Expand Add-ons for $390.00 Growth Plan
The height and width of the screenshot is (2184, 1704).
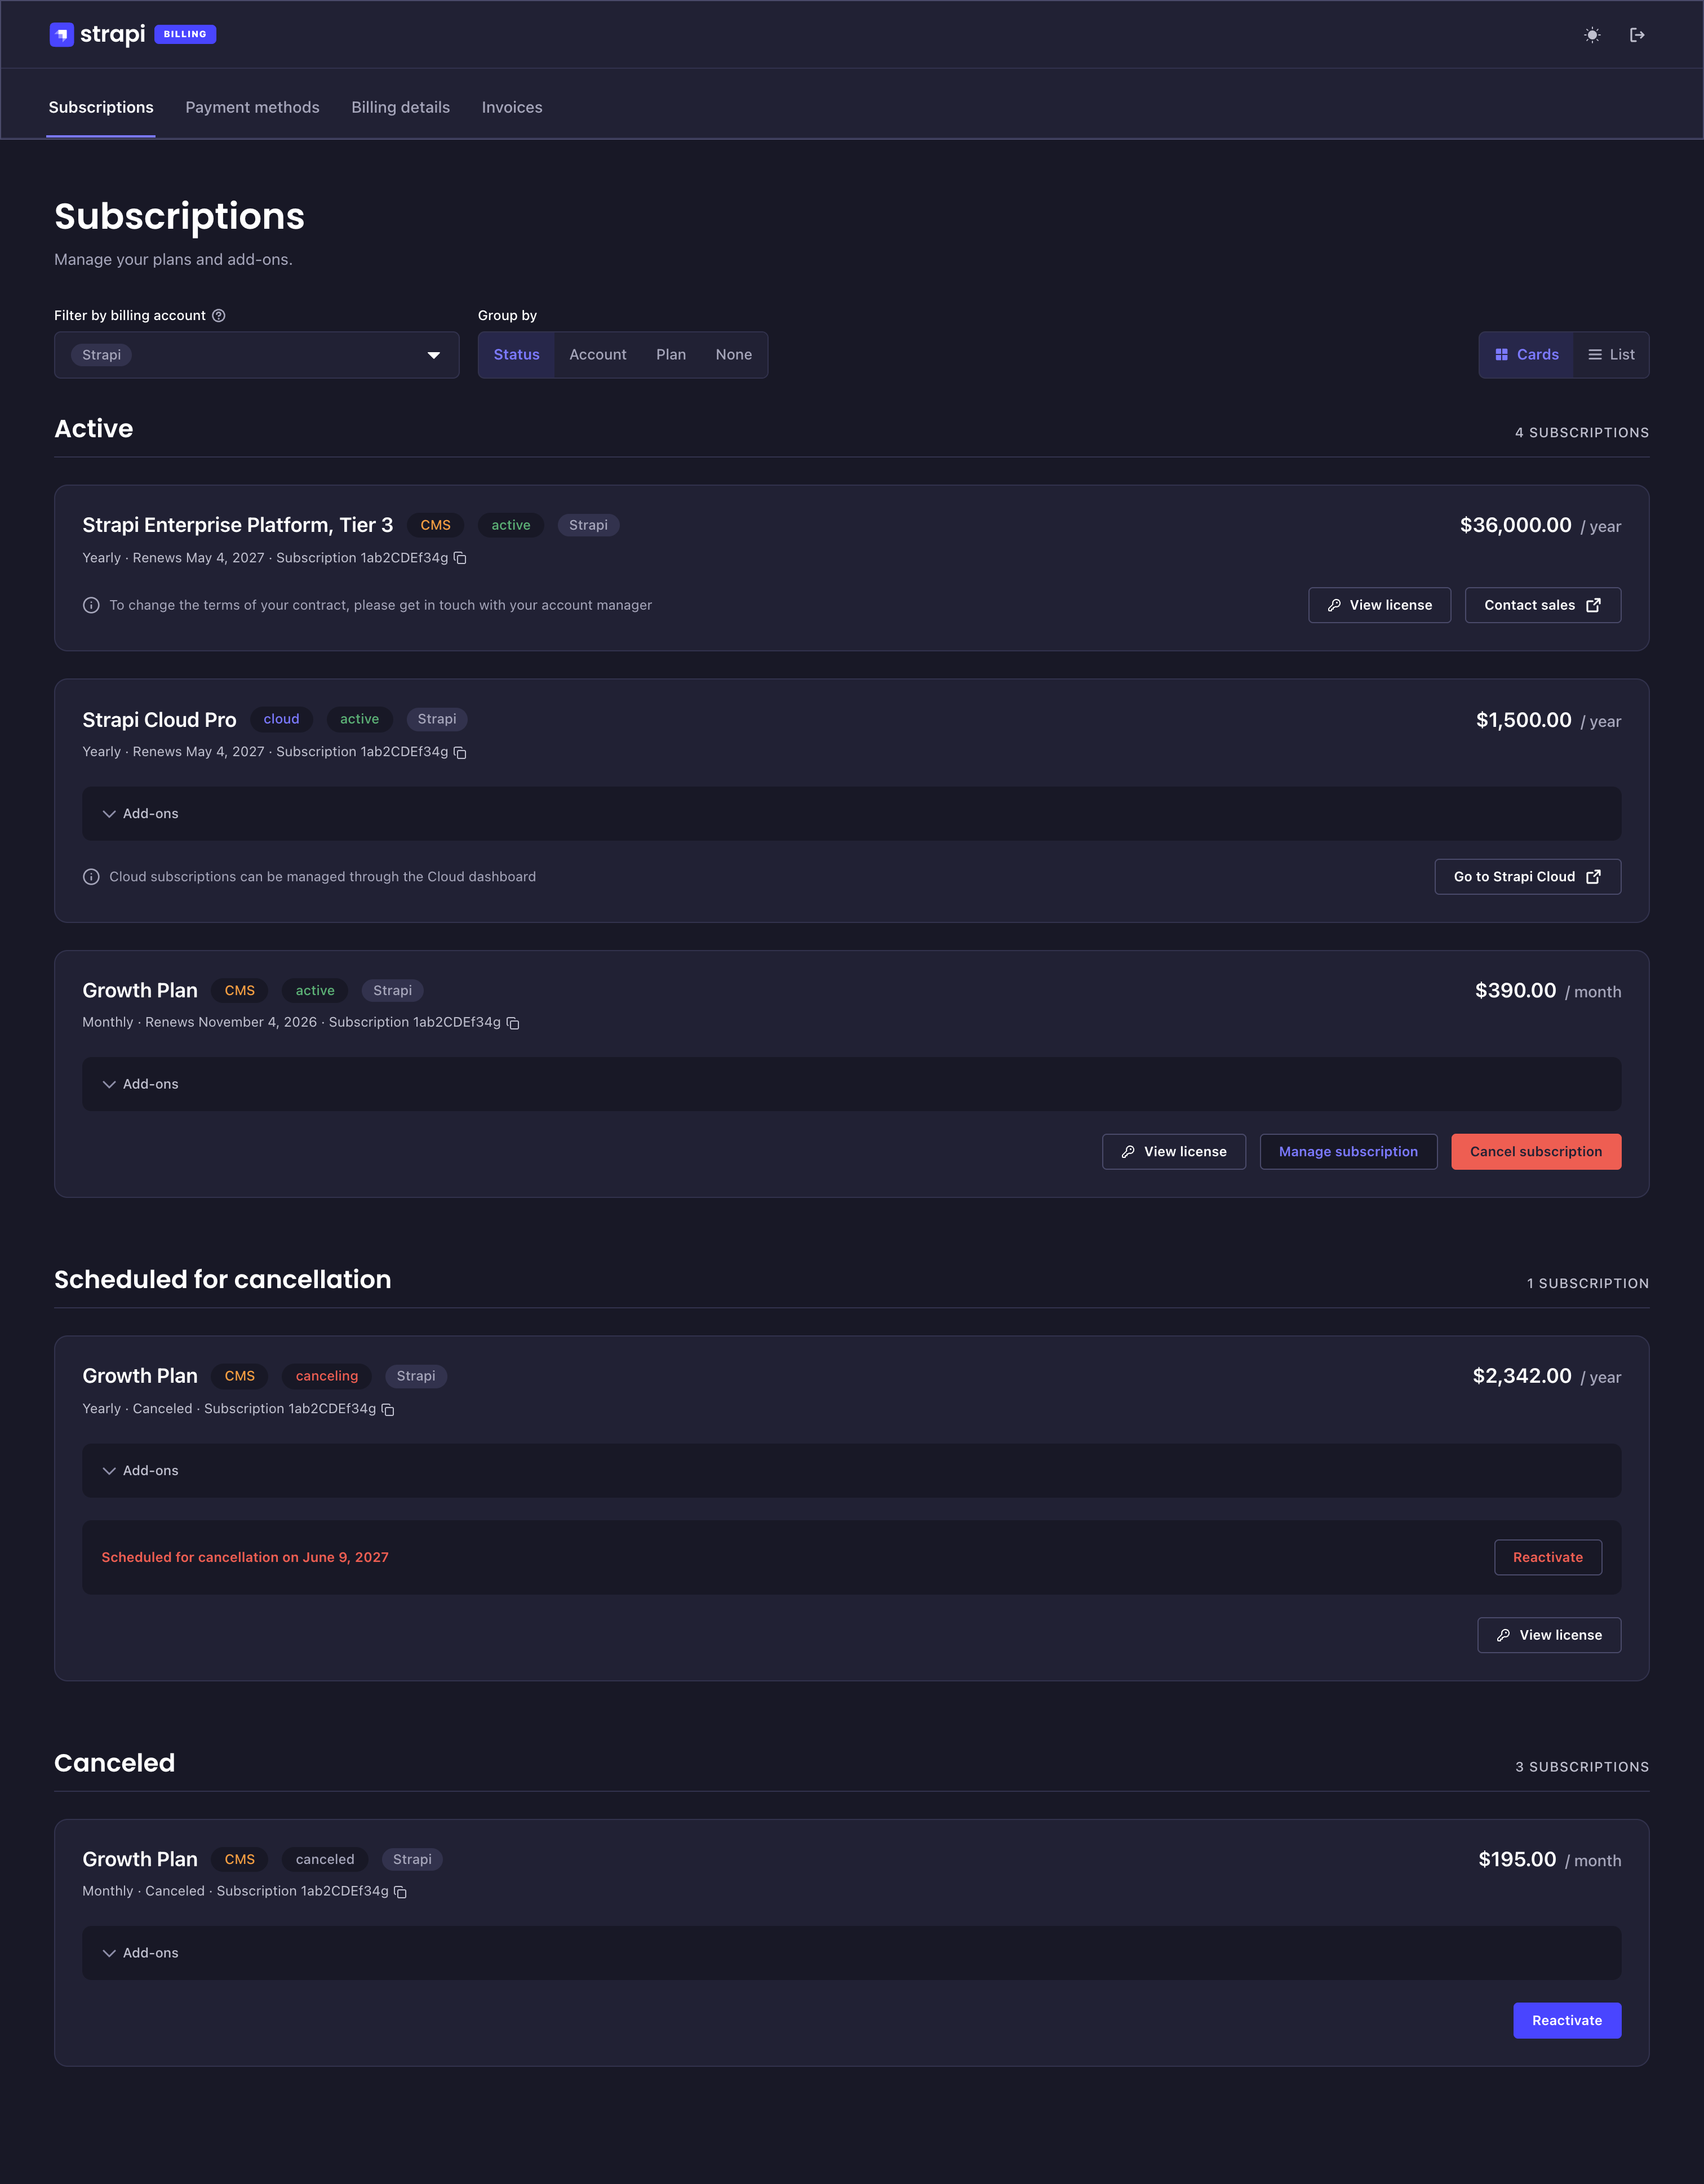click(x=851, y=1084)
